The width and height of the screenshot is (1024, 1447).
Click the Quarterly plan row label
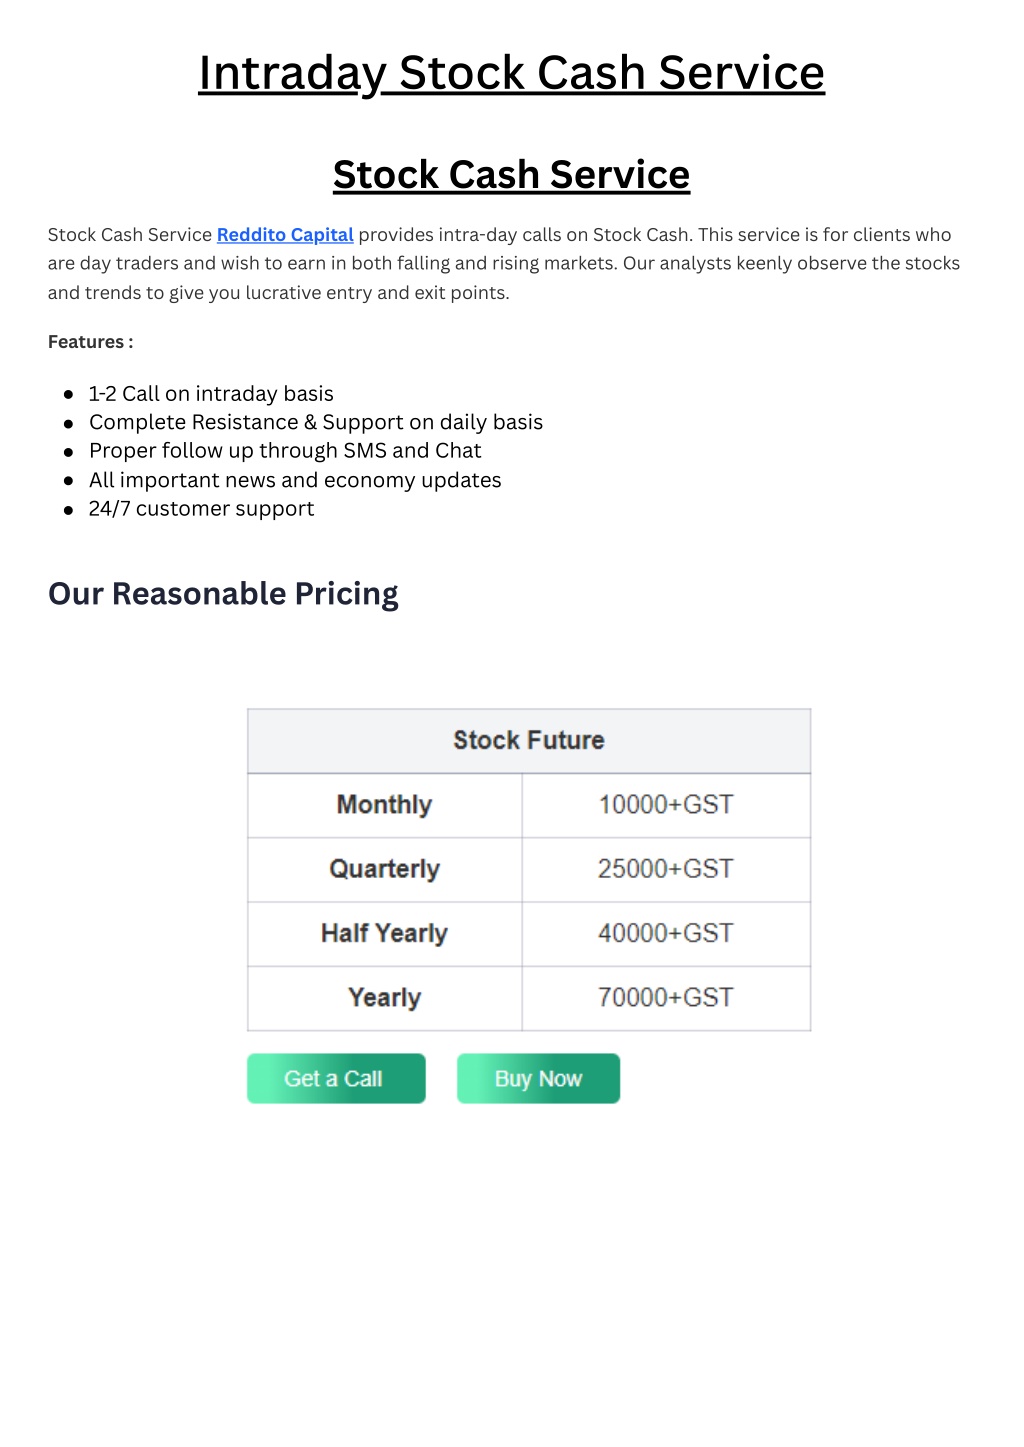[384, 869]
